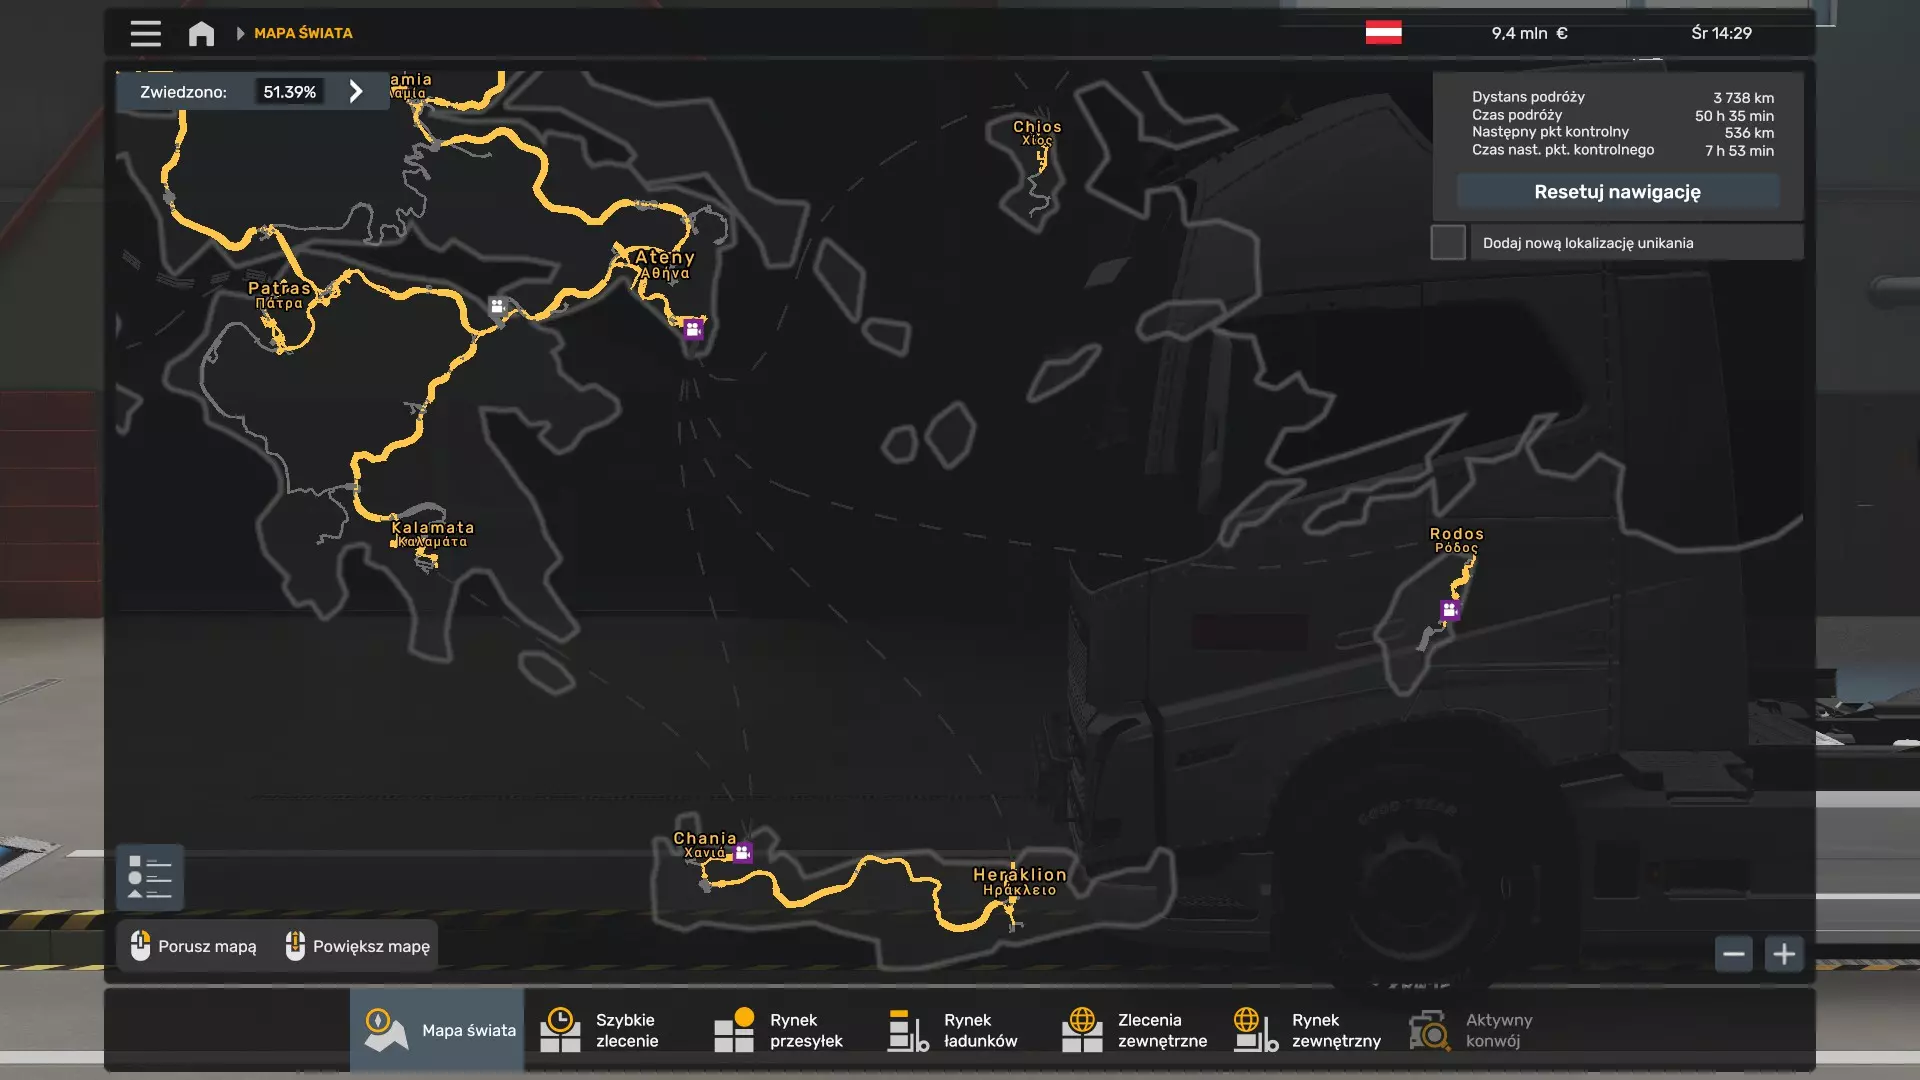
Task: Go to the home screen icon
Action: (201, 34)
